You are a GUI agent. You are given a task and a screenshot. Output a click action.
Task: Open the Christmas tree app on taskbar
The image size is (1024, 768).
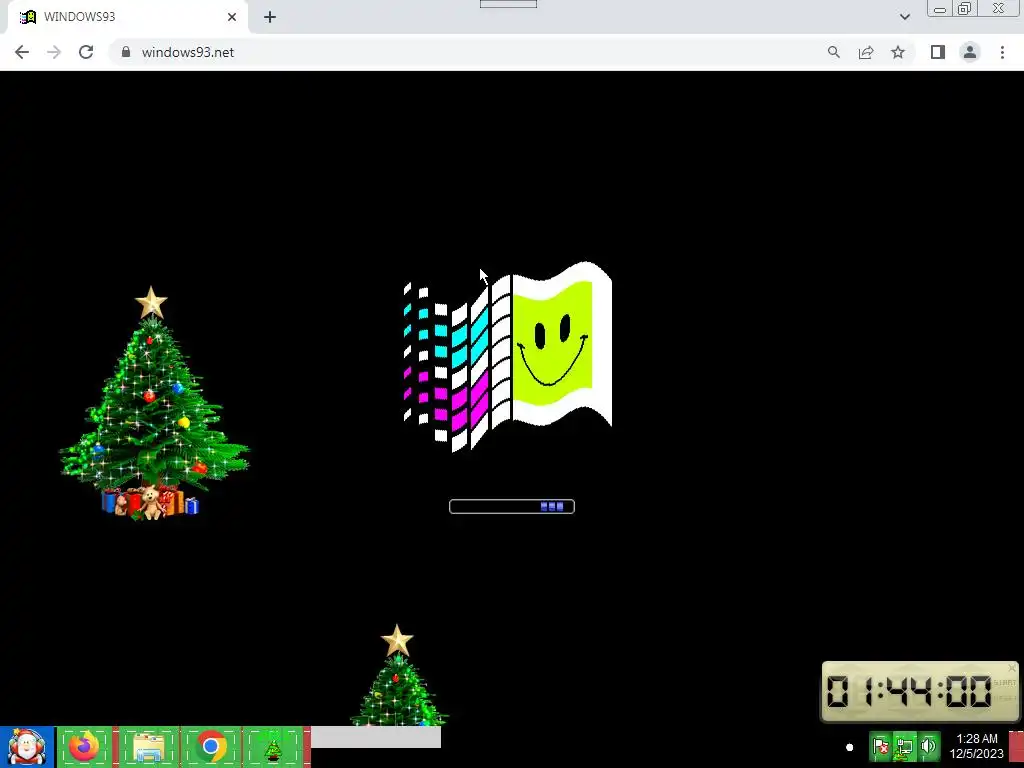(x=274, y=747)
